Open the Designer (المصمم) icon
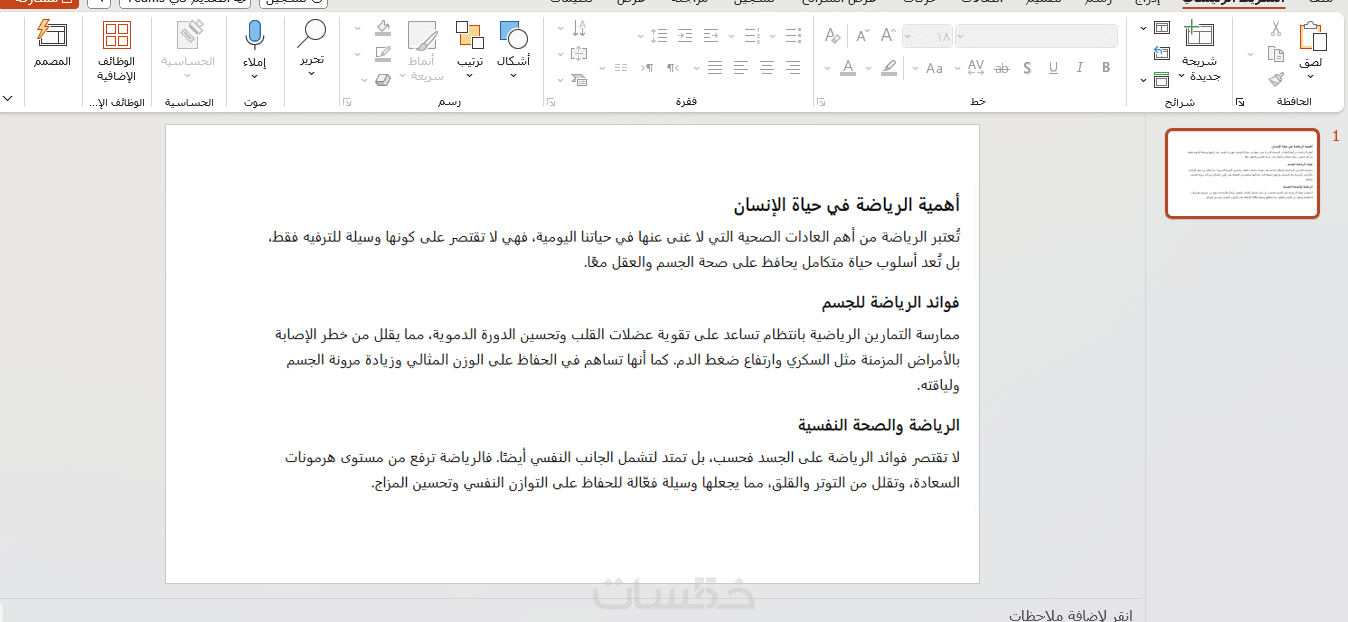1348x622 pixels. [52, 33]
